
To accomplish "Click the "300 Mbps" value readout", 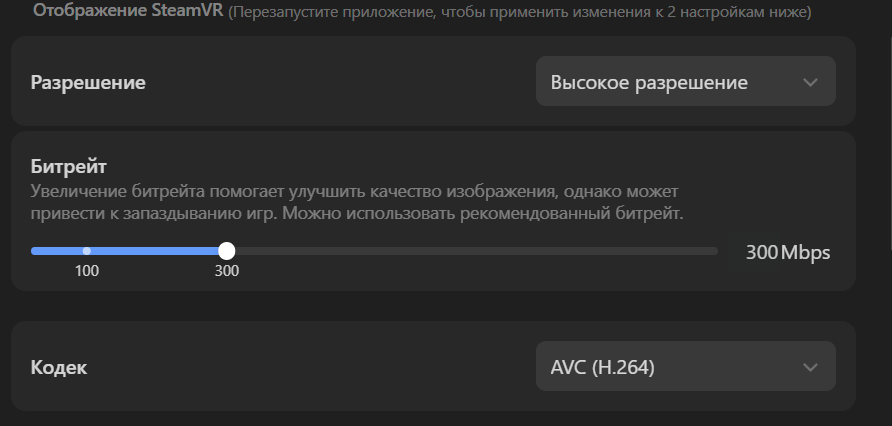I will 788,252.
